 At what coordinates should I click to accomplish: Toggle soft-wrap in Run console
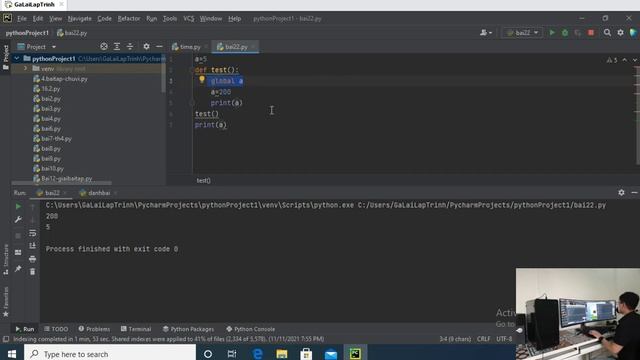32,233
